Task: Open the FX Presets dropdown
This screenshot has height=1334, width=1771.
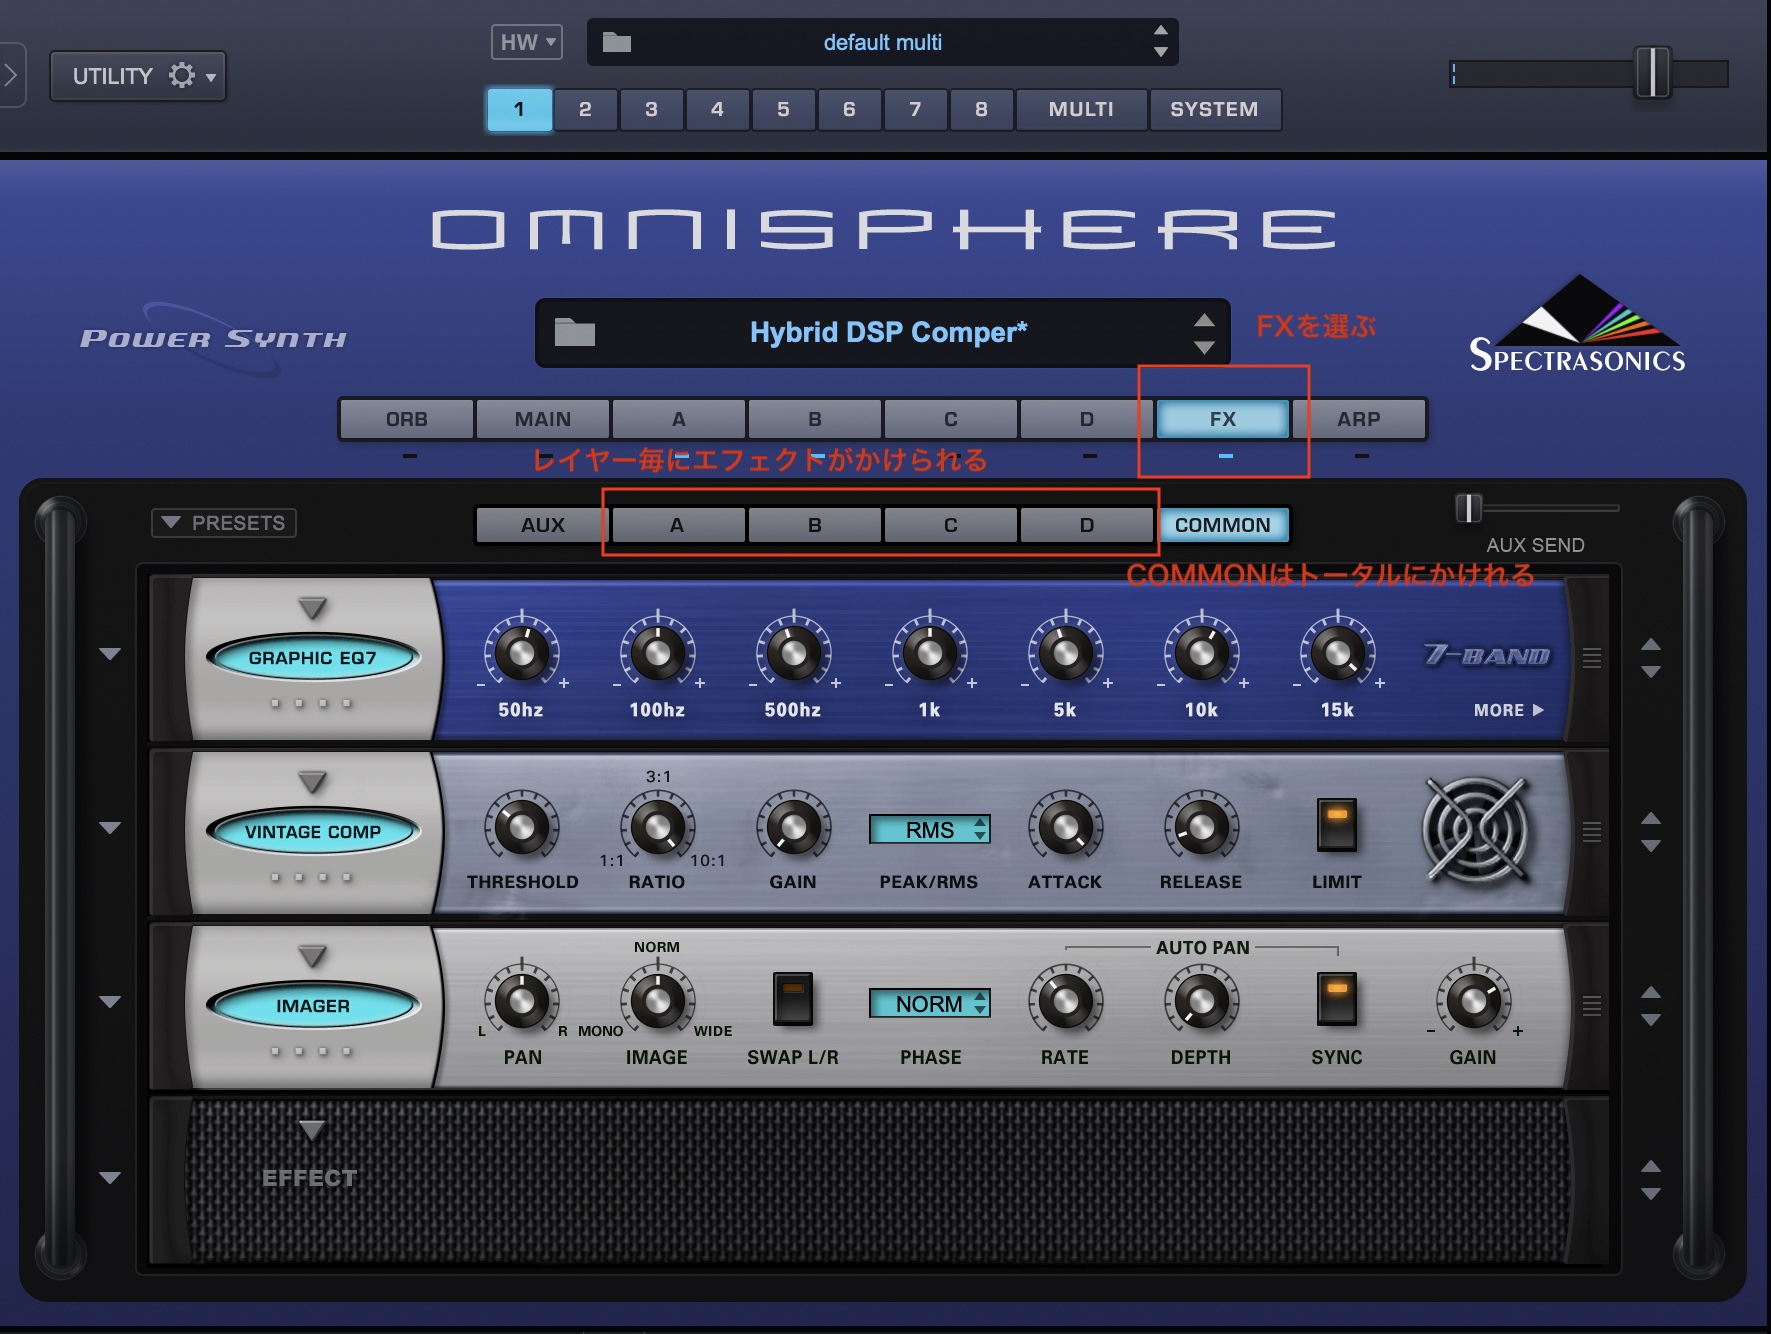Action: (x=224, y=523)
